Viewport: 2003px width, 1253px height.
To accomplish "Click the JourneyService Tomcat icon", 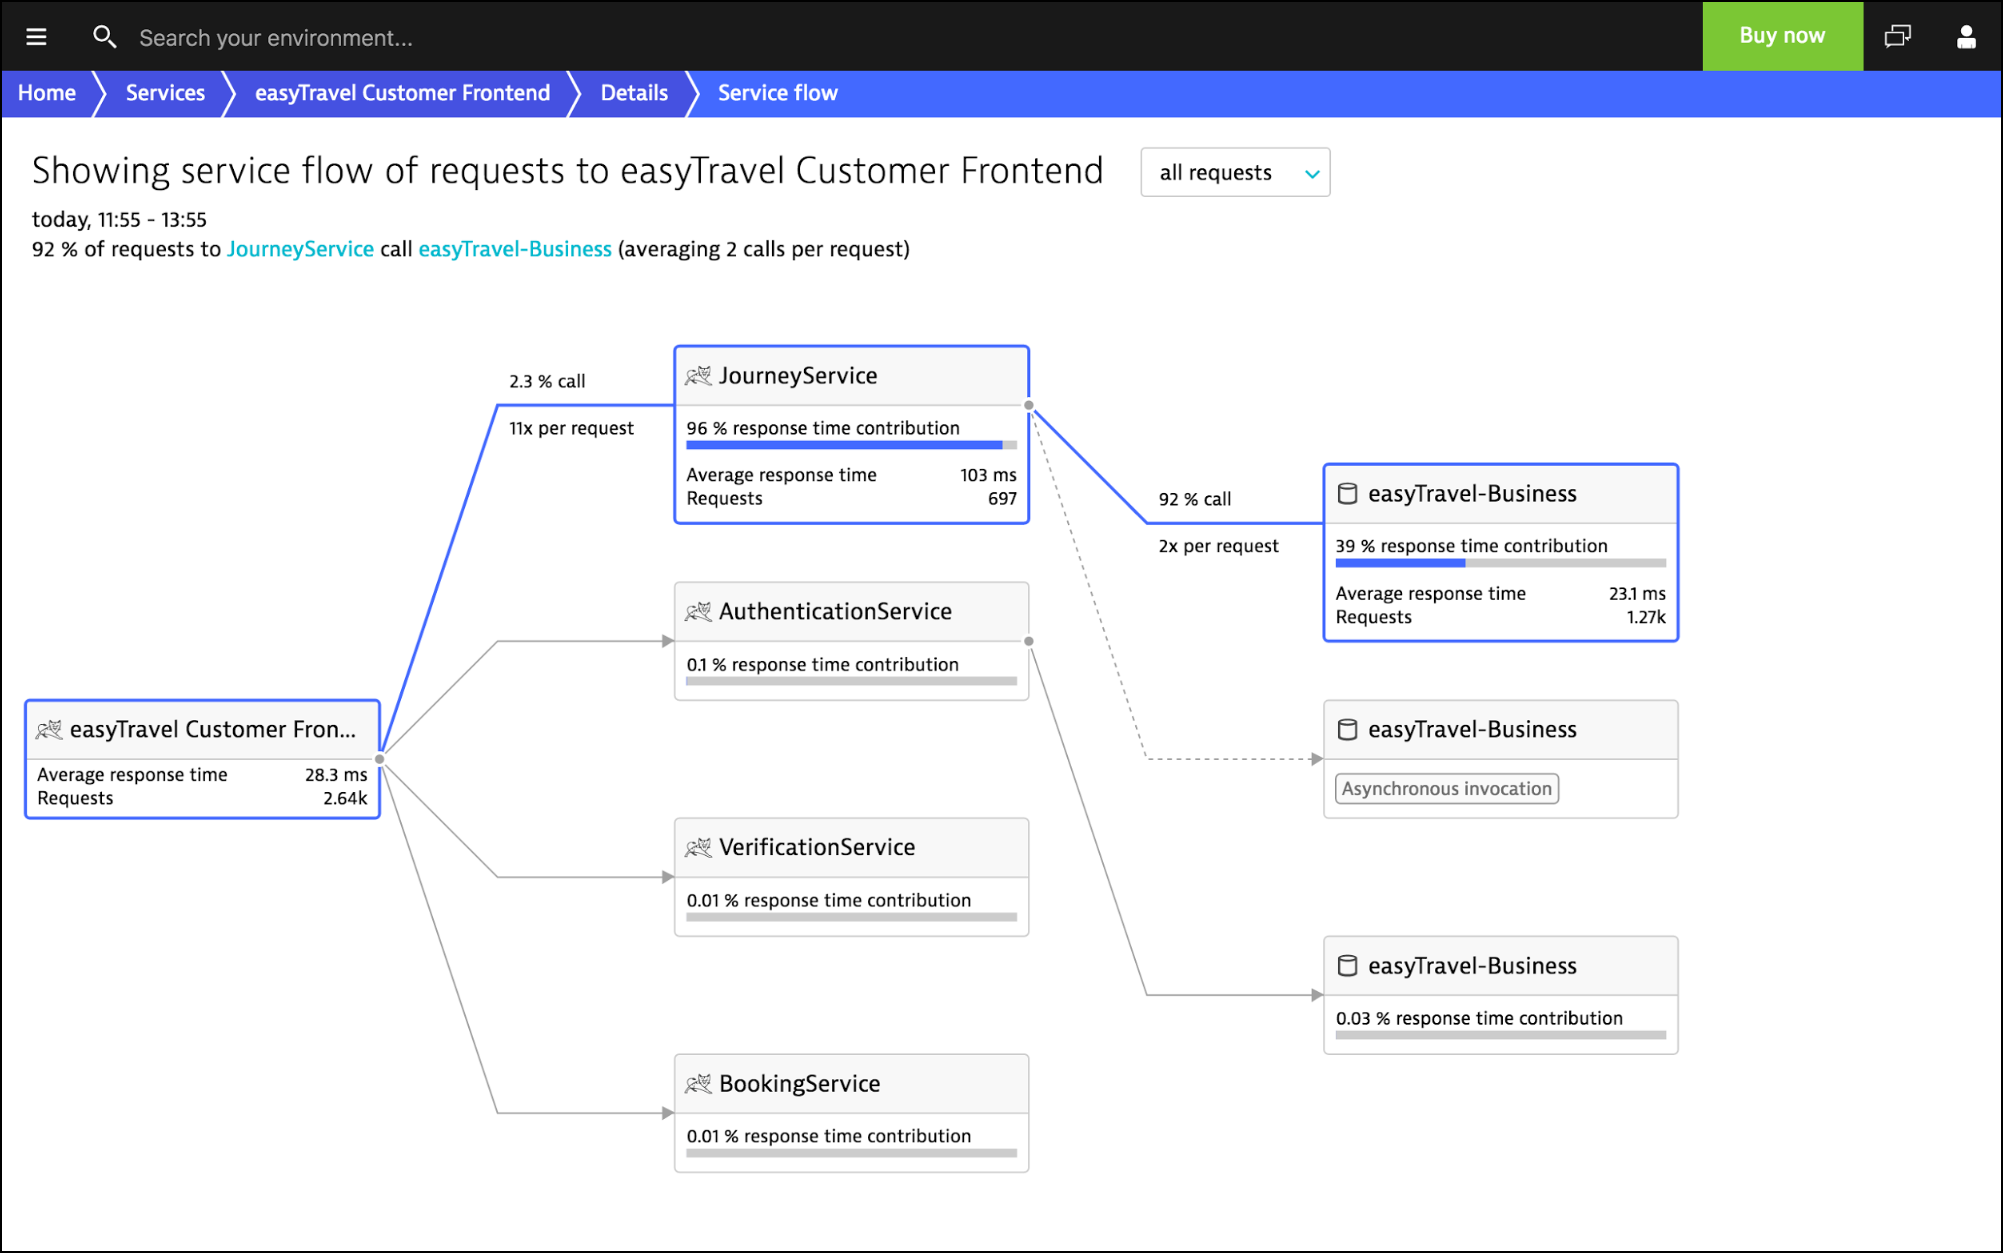I will click(698, 376).
